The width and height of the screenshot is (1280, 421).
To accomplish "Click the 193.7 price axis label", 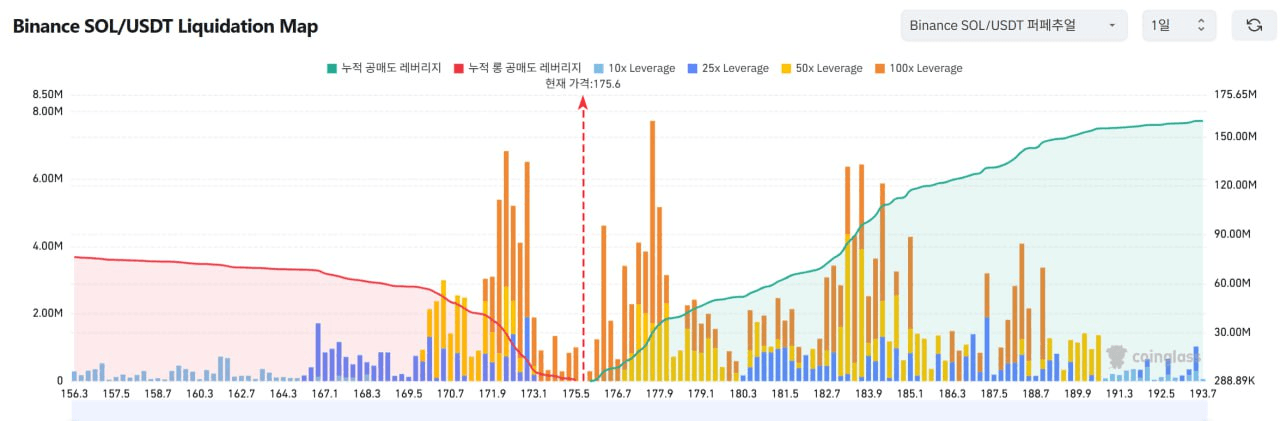I will point(1203,394).
